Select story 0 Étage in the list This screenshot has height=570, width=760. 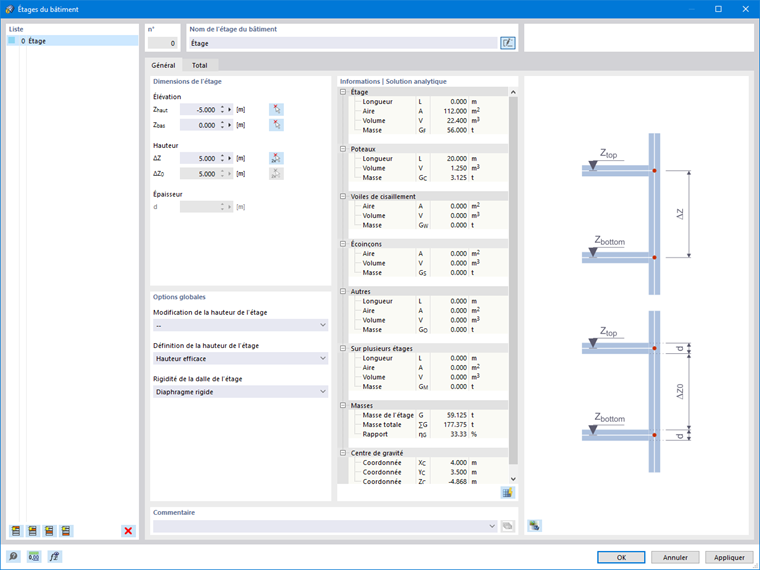(72, 41)
